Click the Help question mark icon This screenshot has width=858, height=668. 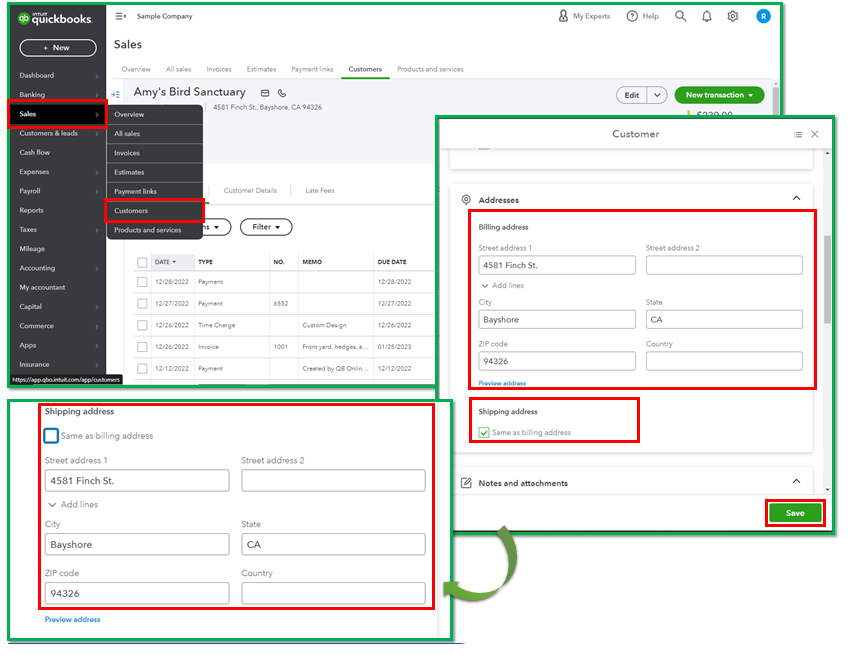[x=632, y=16]
